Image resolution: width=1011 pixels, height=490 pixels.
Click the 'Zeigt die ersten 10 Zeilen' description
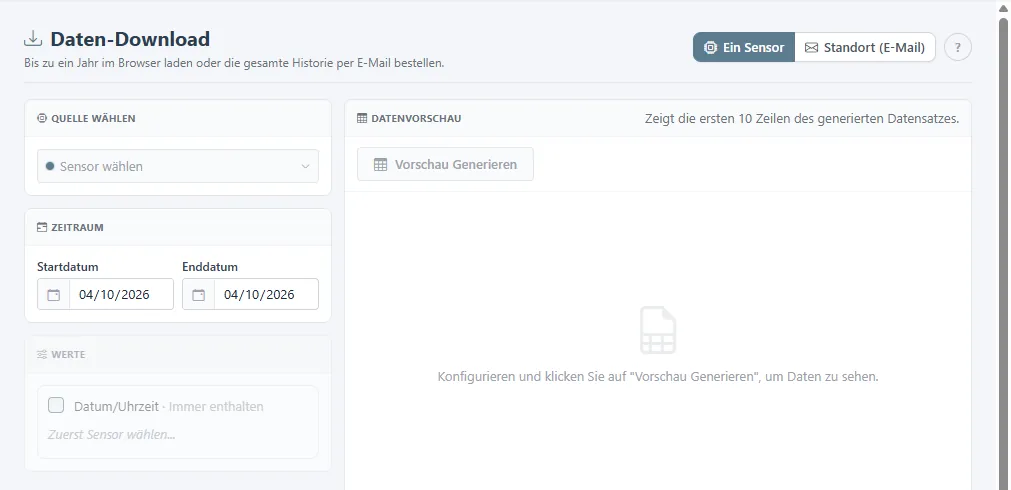(x=802, y=119)
